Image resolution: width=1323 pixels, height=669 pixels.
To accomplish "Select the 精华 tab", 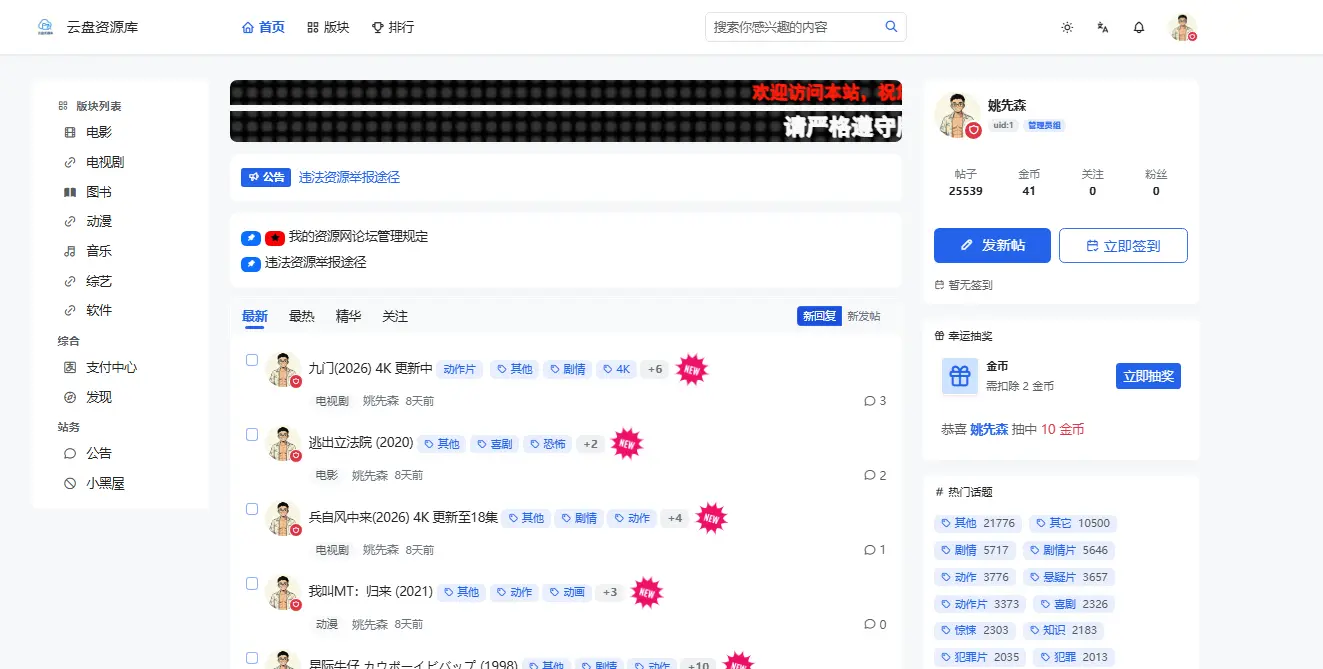I will (348, 316).
